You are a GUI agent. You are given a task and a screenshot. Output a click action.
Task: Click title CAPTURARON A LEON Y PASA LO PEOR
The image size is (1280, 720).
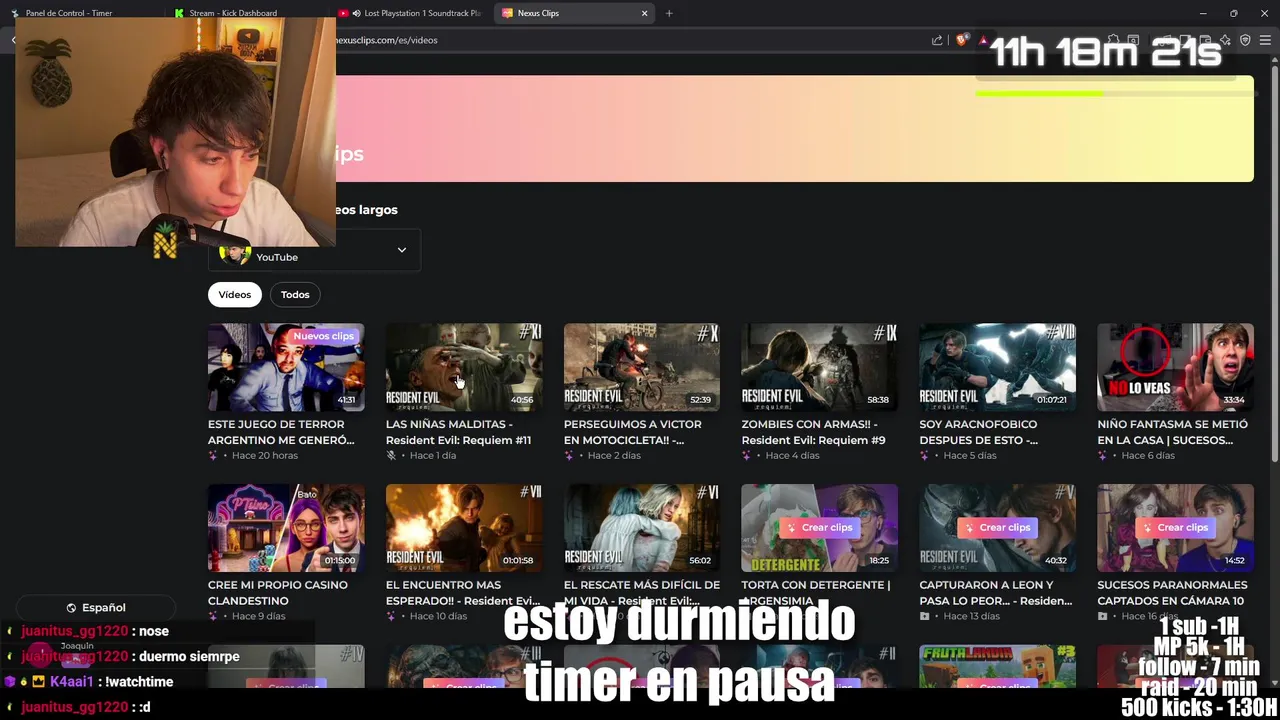click(996, 593)
